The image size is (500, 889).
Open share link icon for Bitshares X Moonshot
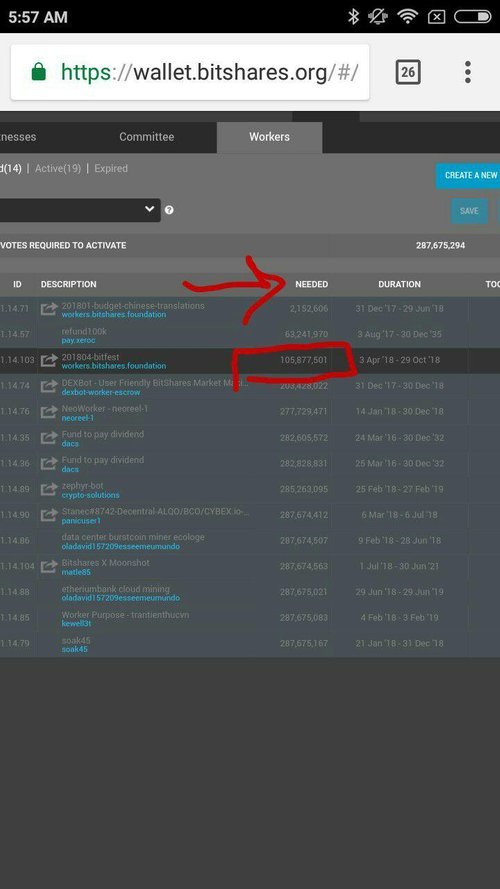(49, 566)
